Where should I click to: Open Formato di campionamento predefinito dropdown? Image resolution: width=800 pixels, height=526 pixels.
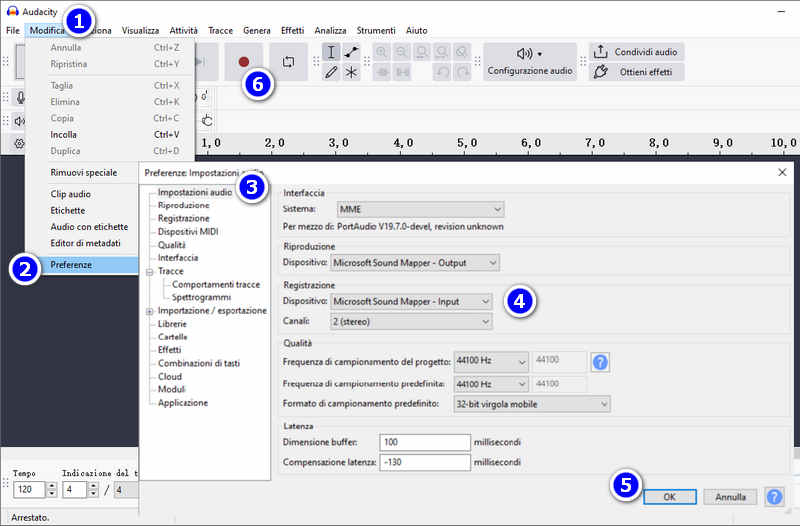tap(532, 404)
